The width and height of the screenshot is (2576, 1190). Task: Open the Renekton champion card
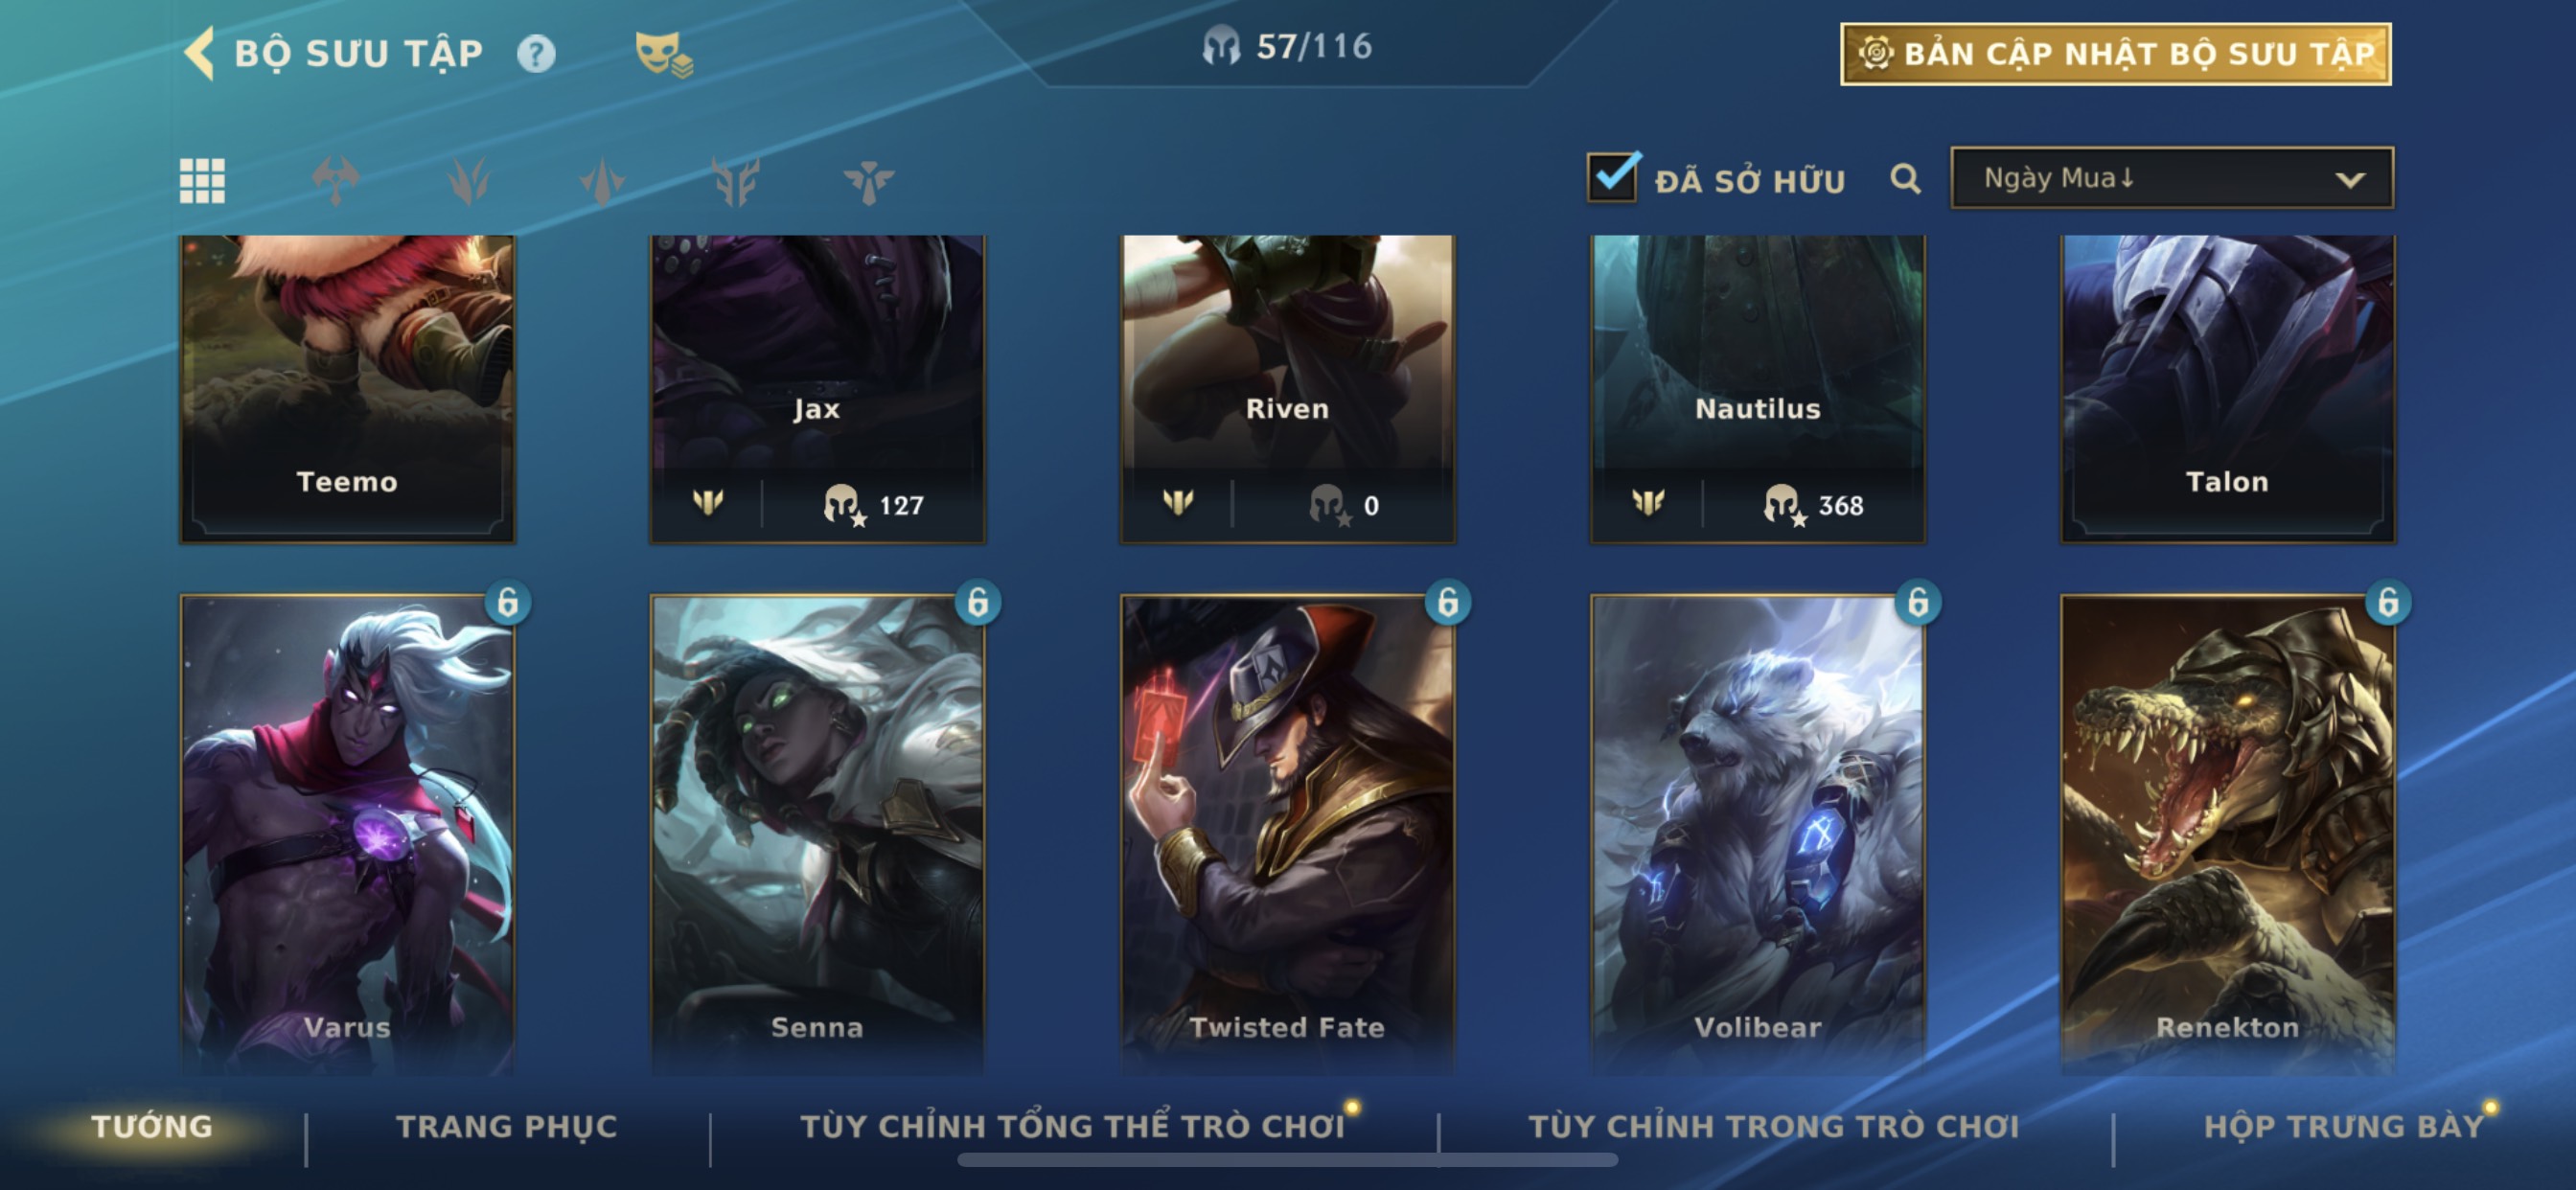click(x=2228, y=832)
